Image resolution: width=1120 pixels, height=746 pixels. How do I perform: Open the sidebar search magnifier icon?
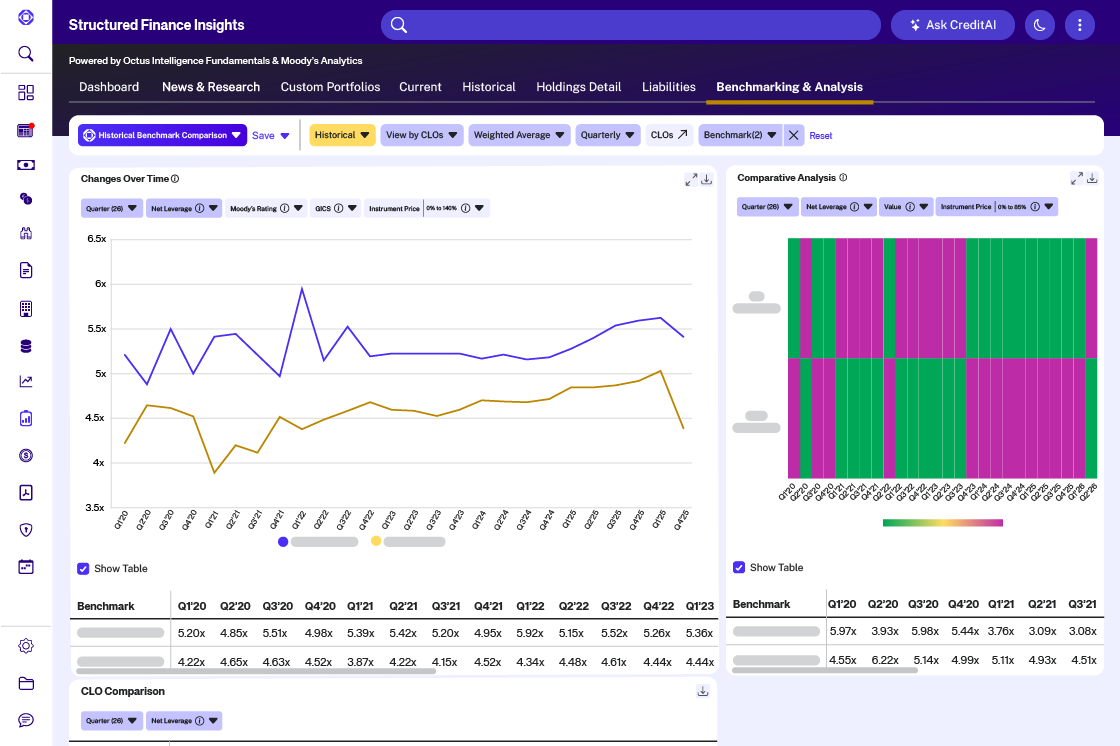point(26,54)
